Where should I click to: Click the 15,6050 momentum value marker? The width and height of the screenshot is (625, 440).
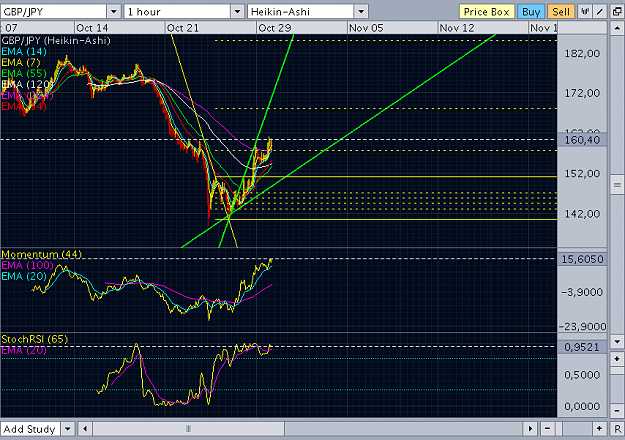click(x=582, y=259)
